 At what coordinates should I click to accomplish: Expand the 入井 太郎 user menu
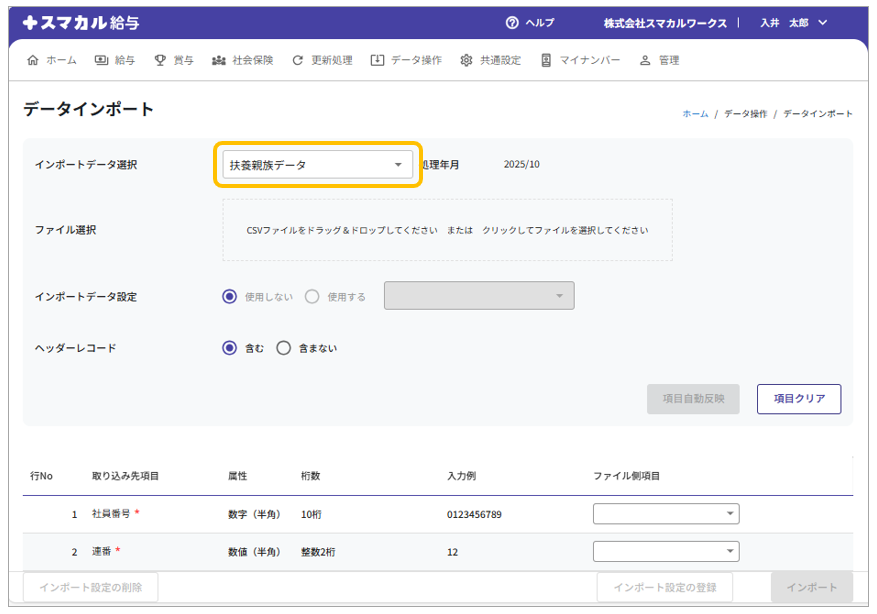[794, 23]
